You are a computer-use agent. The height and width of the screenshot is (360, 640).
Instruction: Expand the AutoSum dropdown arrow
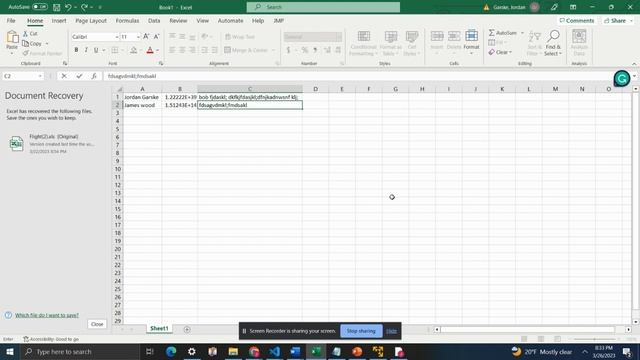click(522, 33)
